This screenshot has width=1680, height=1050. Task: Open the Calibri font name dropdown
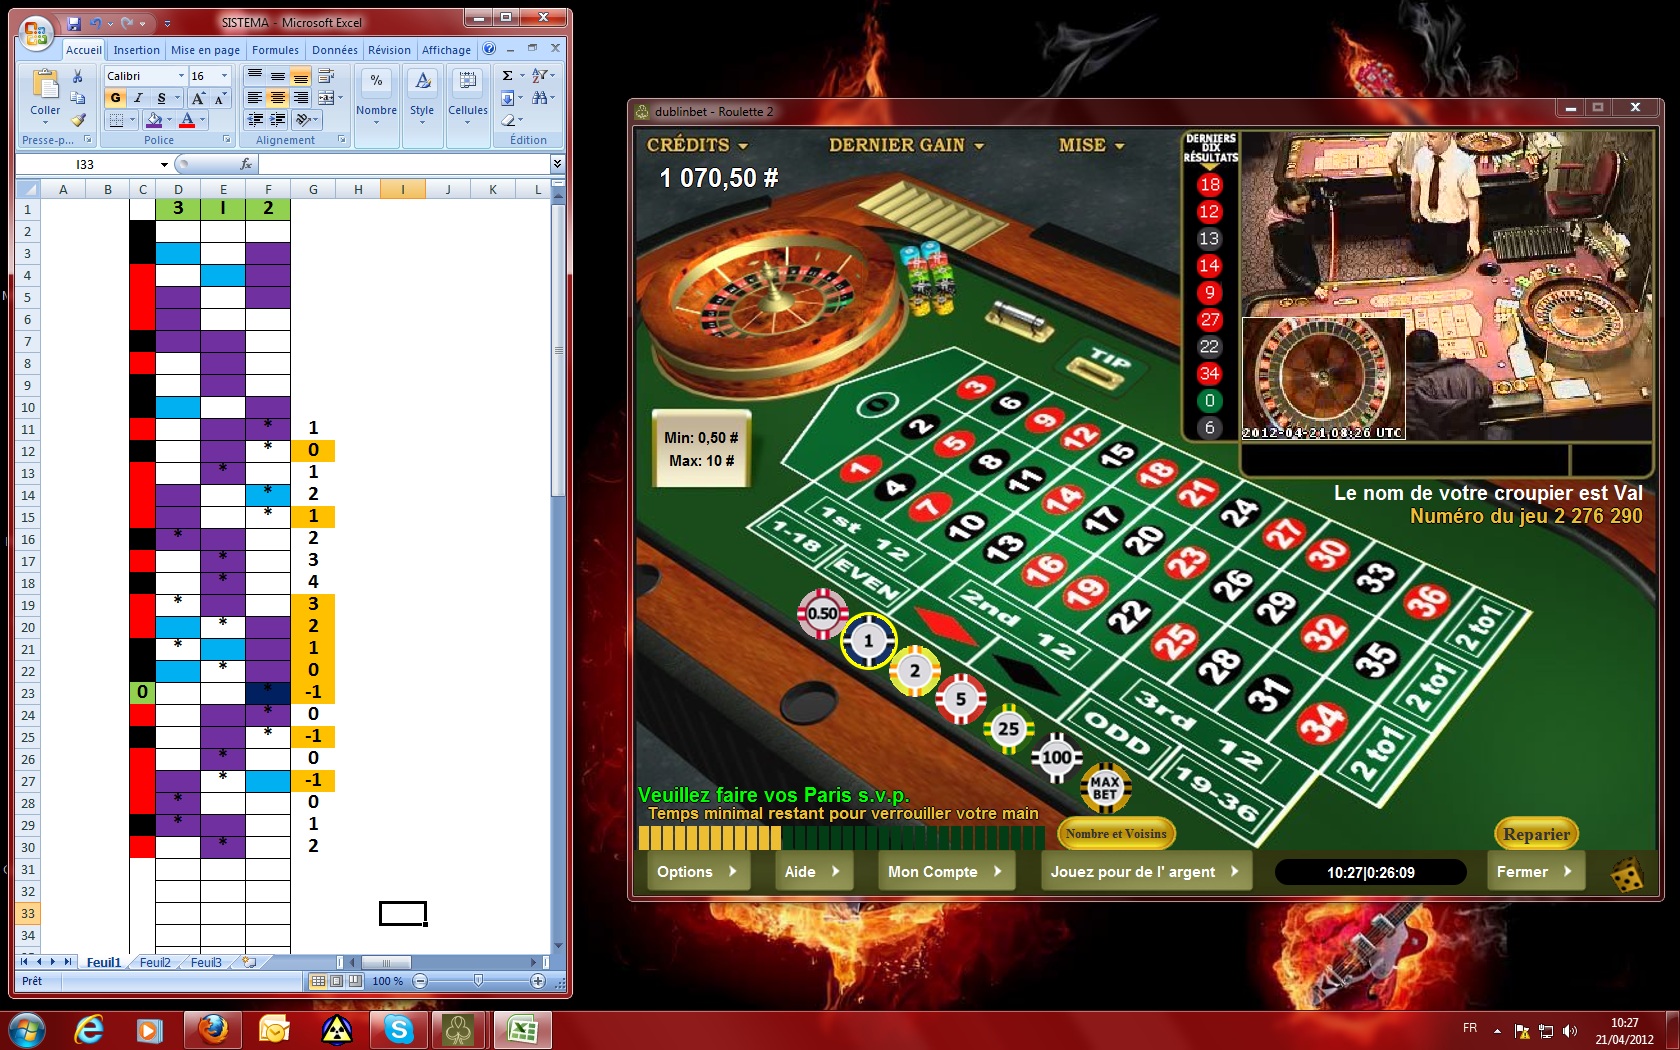click(181, 76)
